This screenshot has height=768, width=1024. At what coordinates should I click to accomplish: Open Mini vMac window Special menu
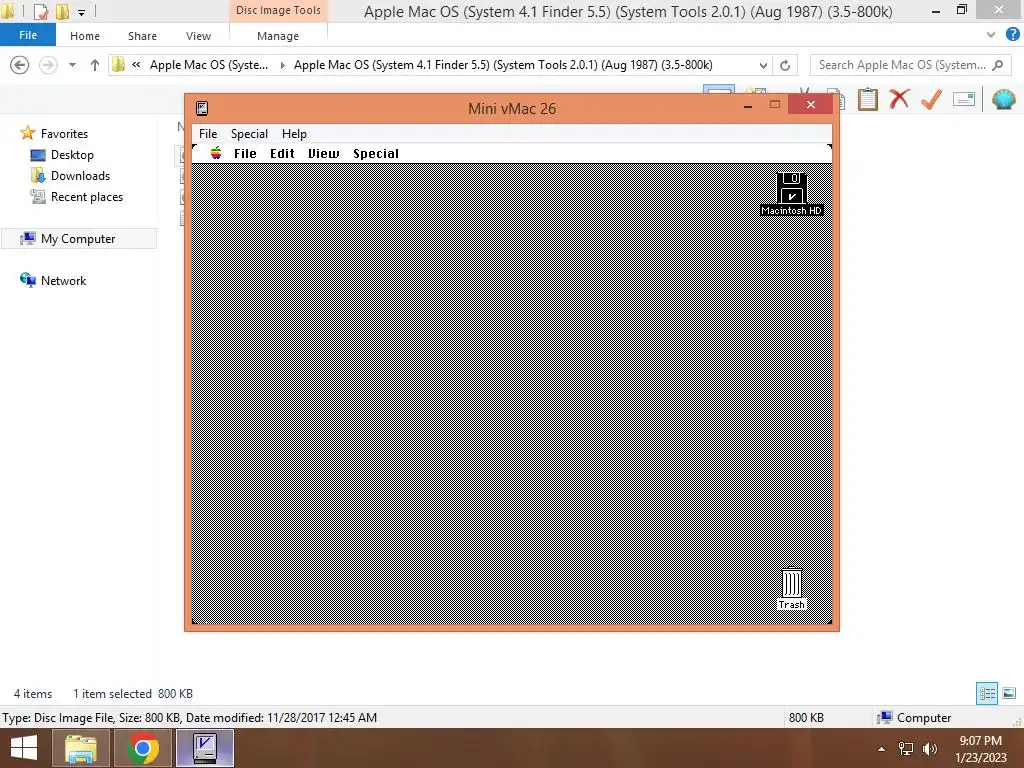coord(249,133)
